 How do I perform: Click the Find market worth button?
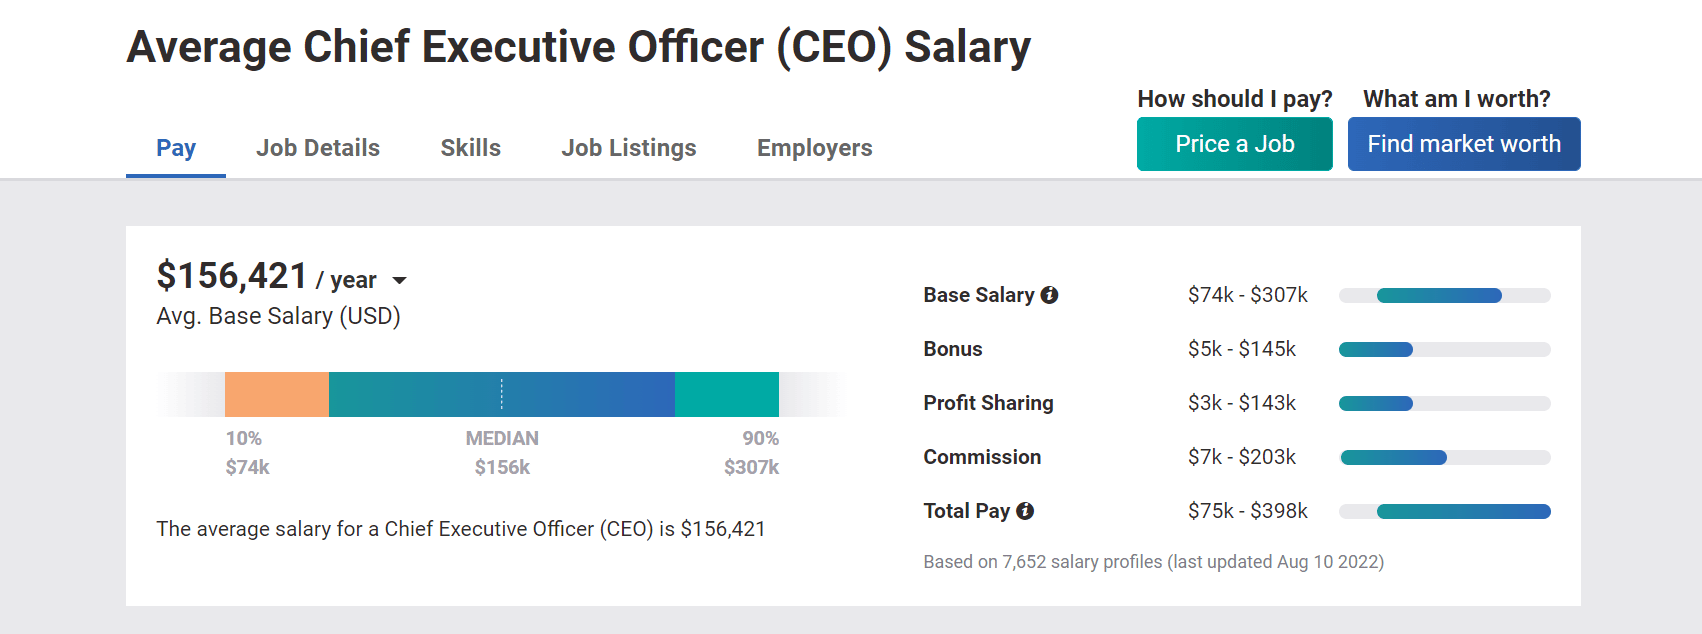pyautogui.click(x=1463, y=144)
